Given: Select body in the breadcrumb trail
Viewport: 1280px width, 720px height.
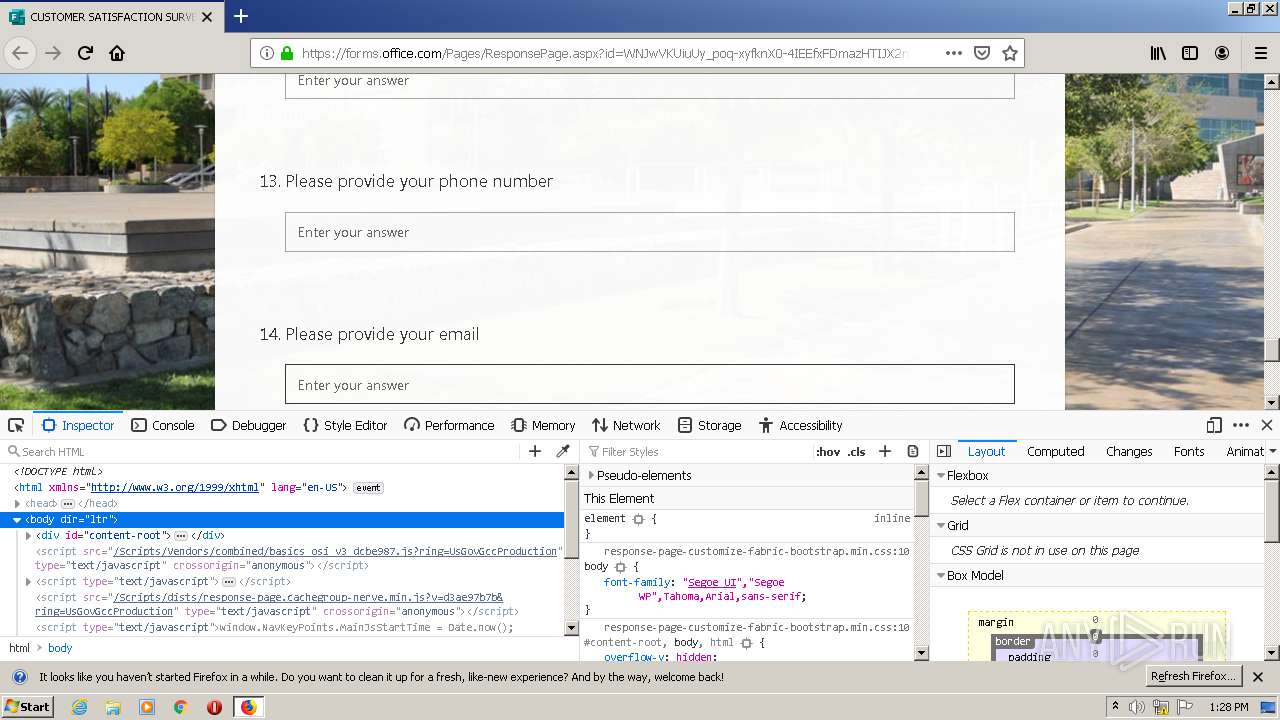Looking at the screenshot, I should pyautogui.click(x=60, y=648).
